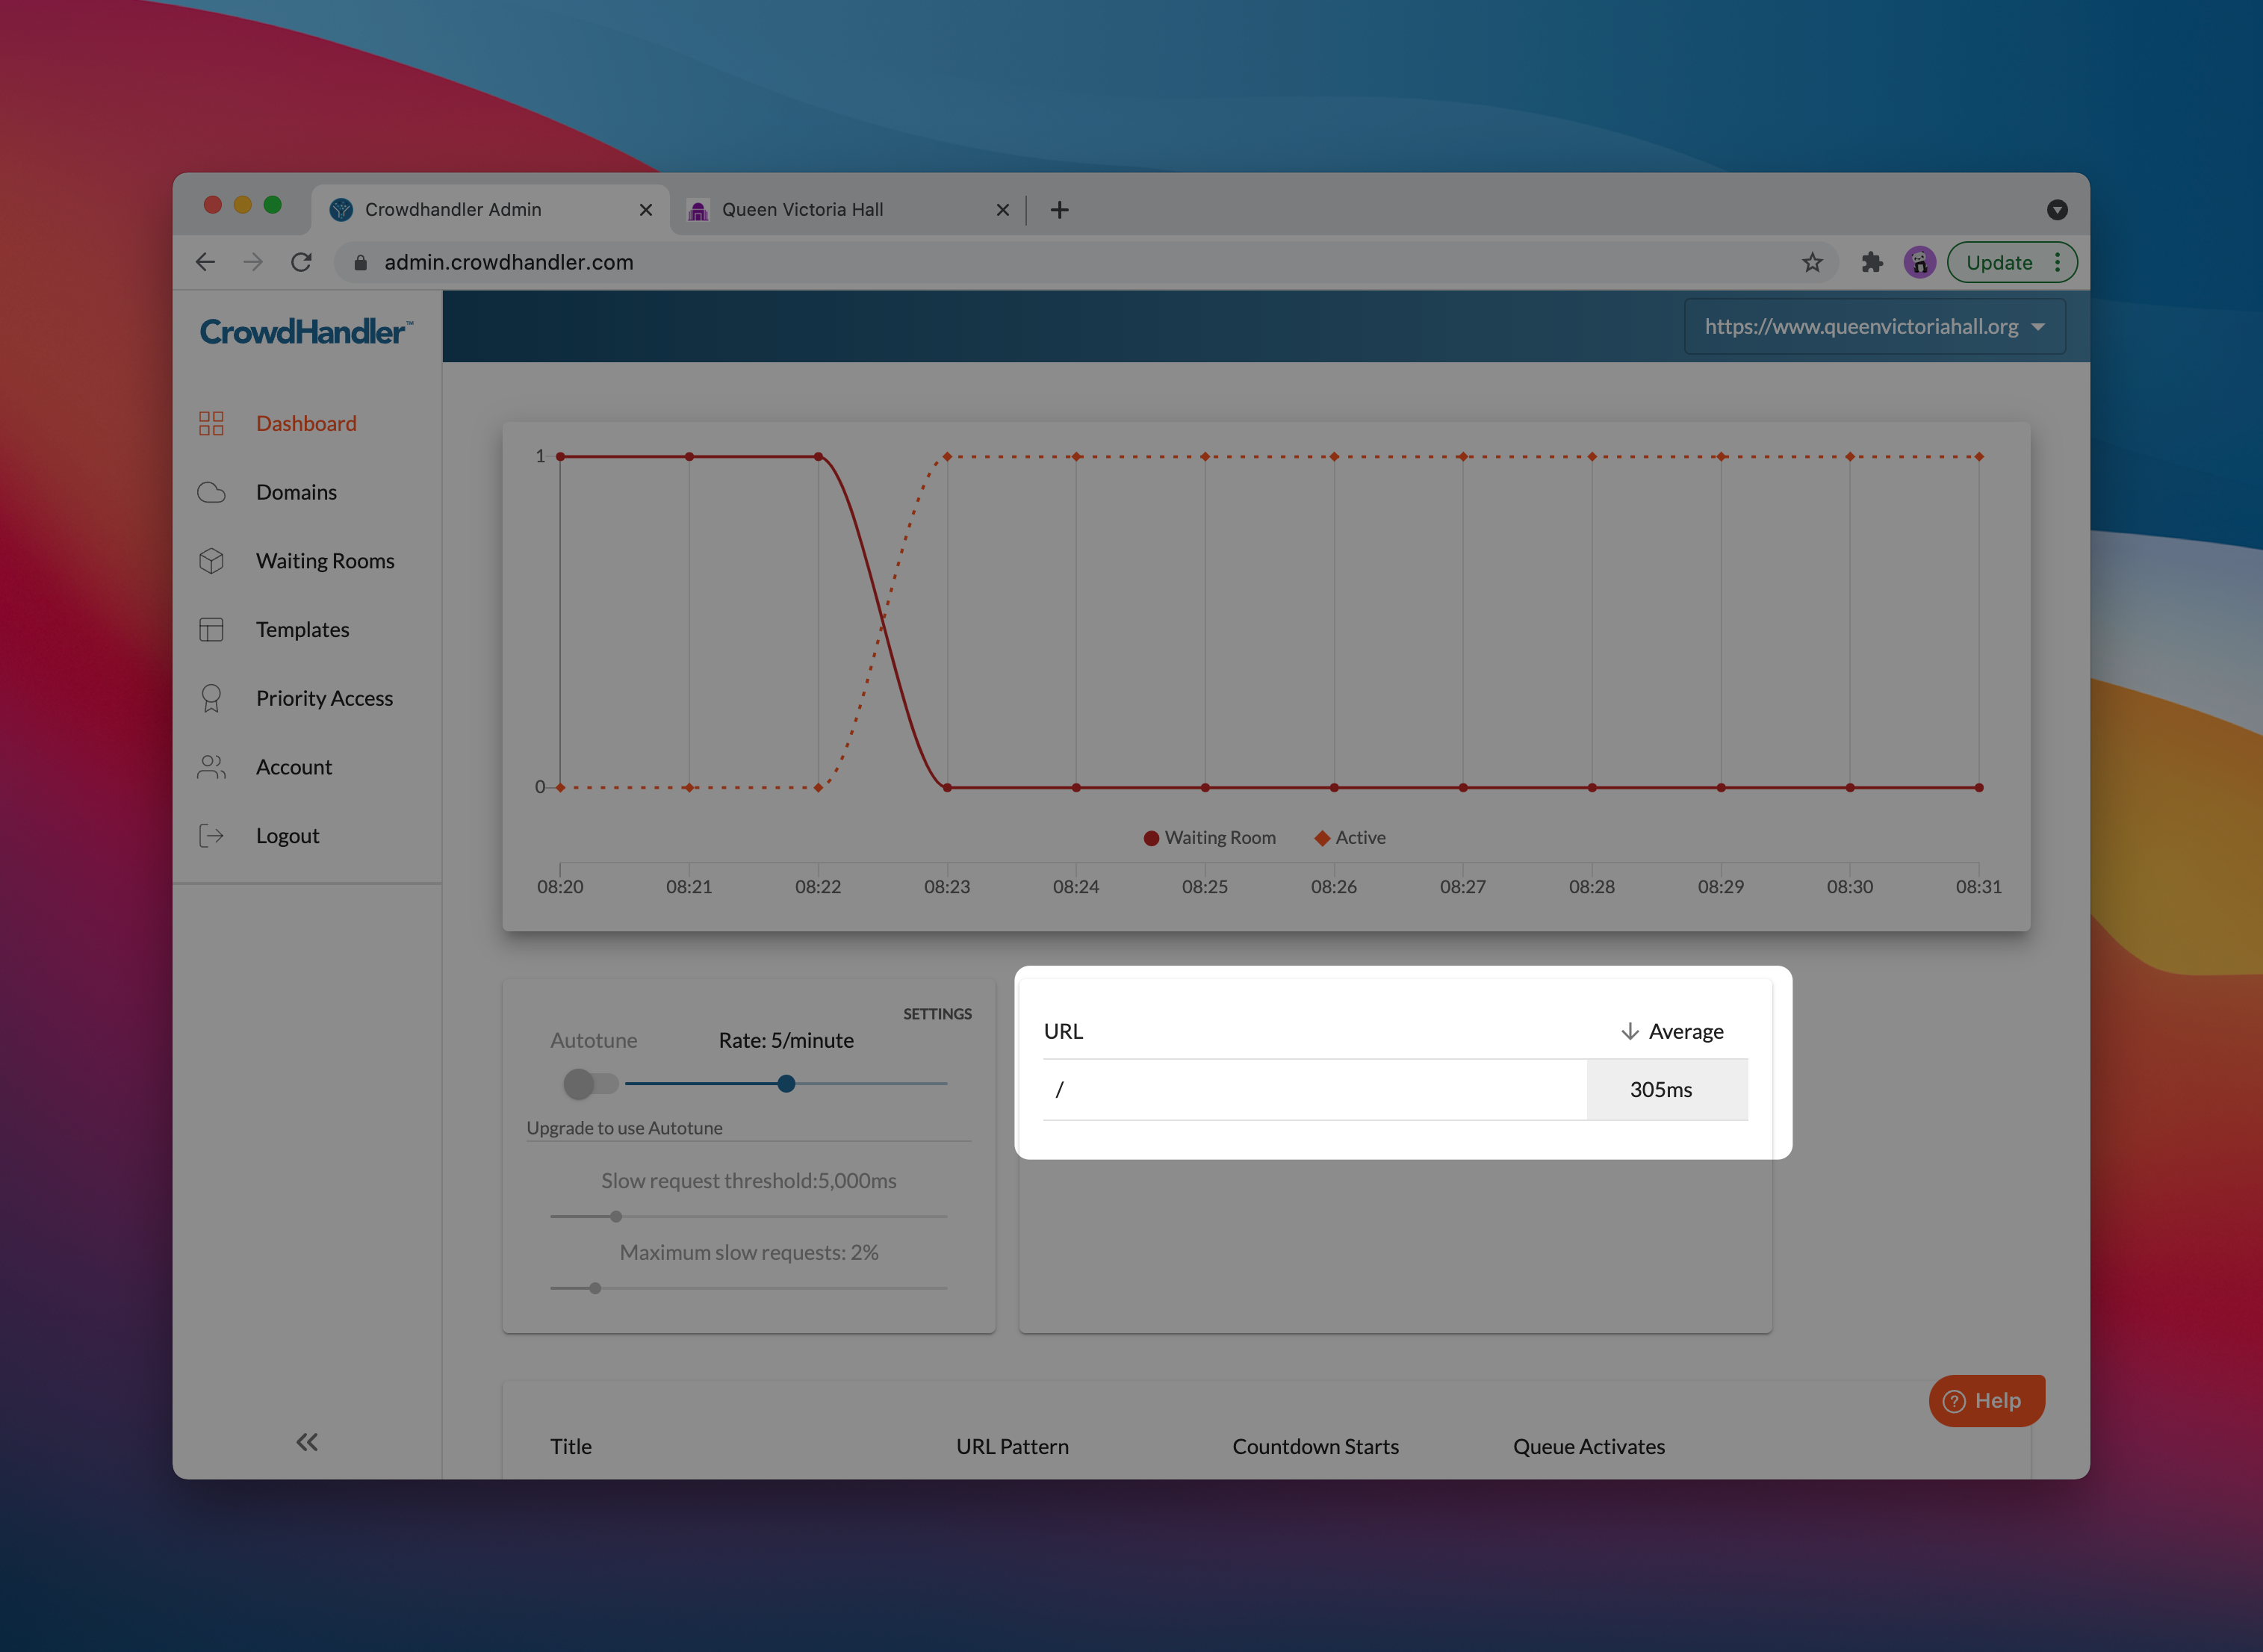Image resolution: width=2263 pixels, height=1652 pixels.
Task: Click the 08:20 time axis label
Action: coord(560,887)
